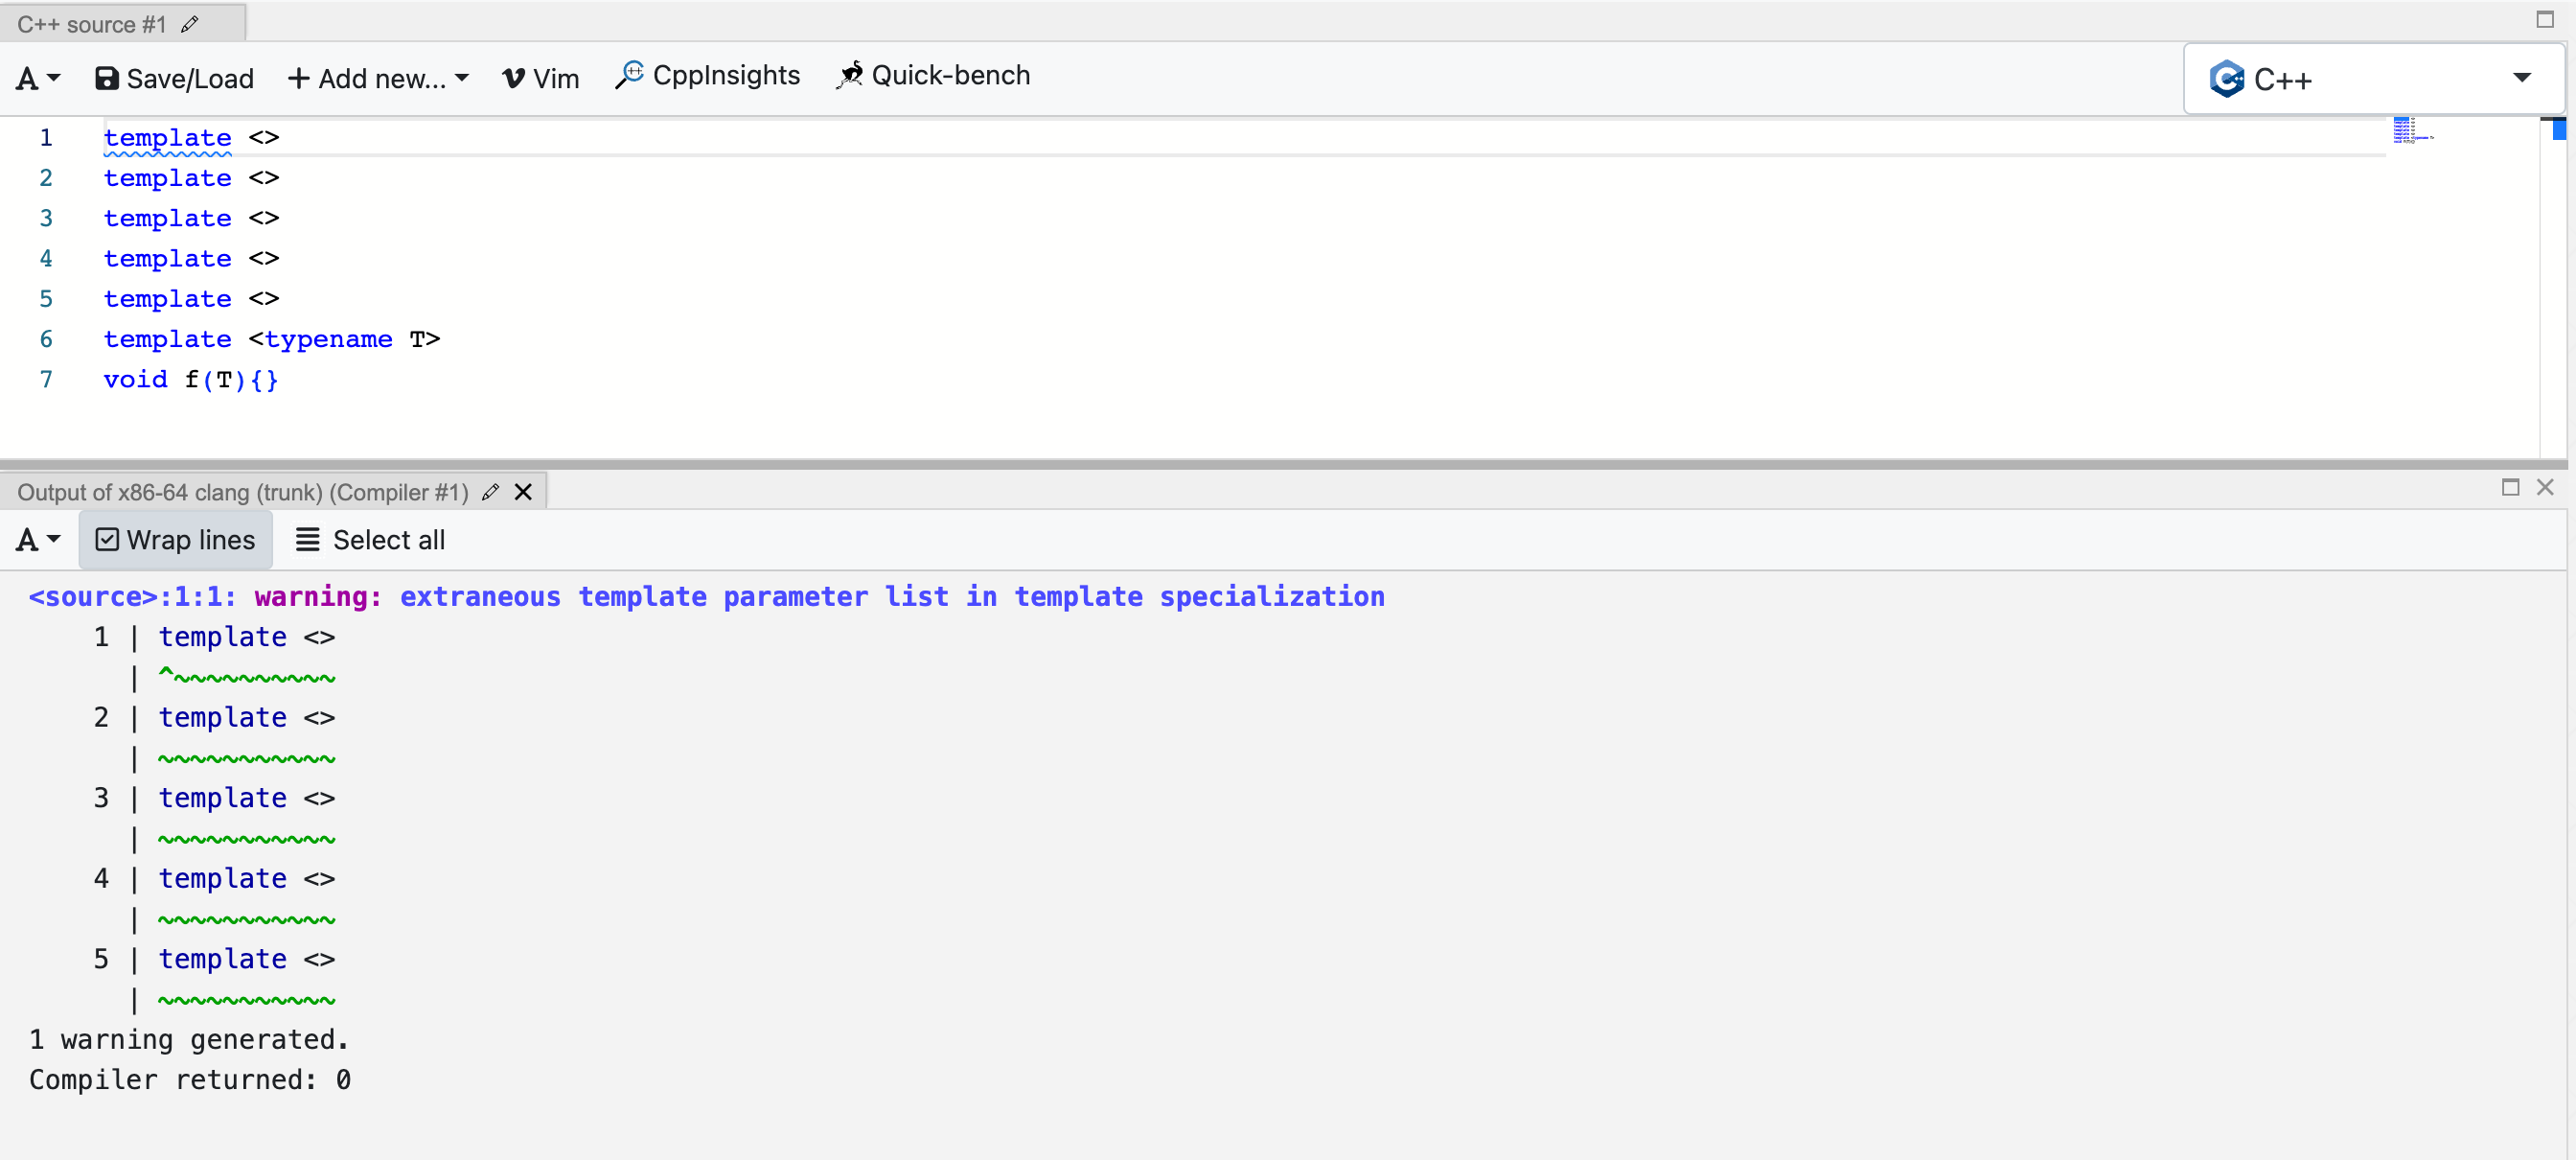Image resolution: width=2576 pixels, height=1160 pixels.
Task: Click on 'void f(T){}' code line
Action: click(190, 380)
